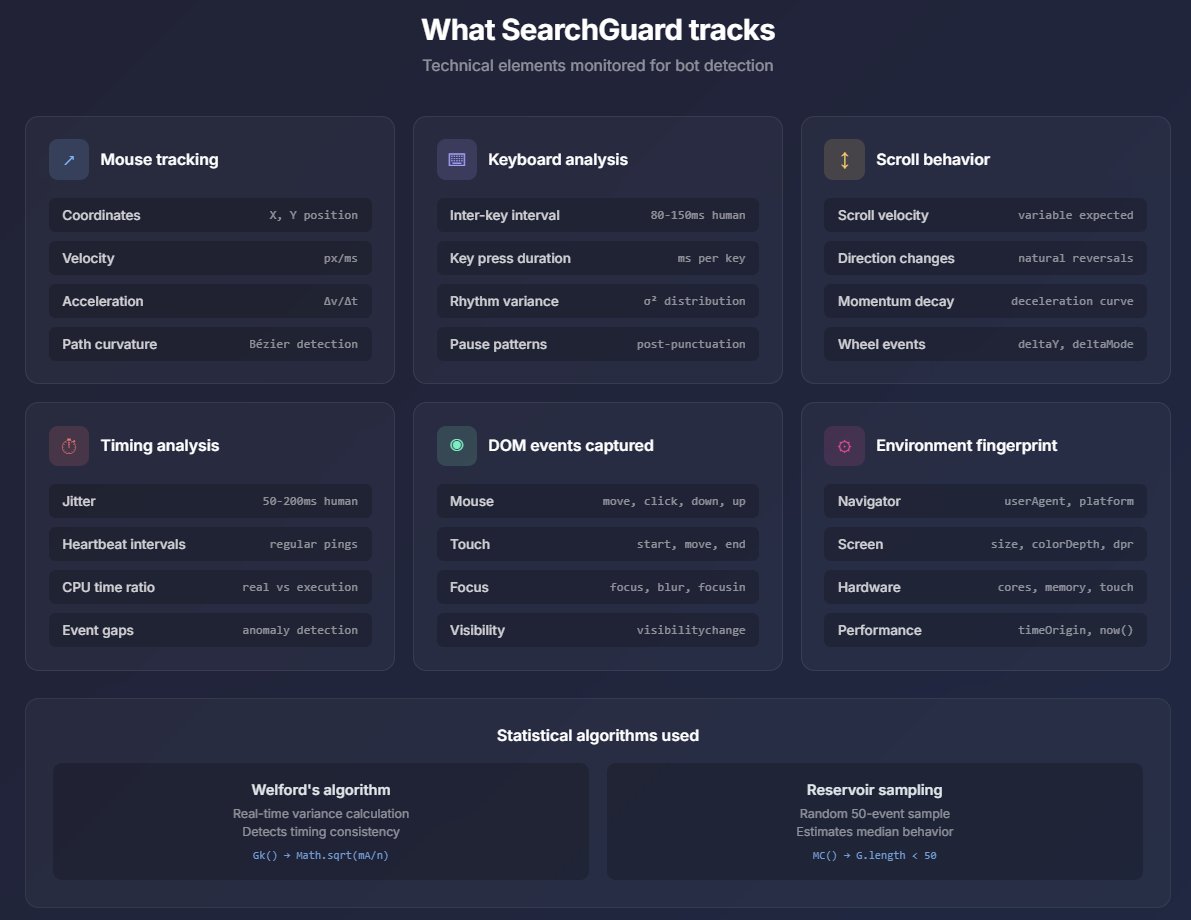The image size is (1191, 920).
Task: Select the Velocity px/ms row
Action: pos(210,258)
